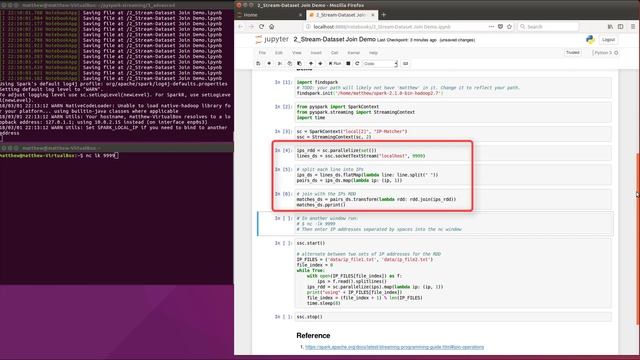Click the localhost address bar

(x=394, y=27)
